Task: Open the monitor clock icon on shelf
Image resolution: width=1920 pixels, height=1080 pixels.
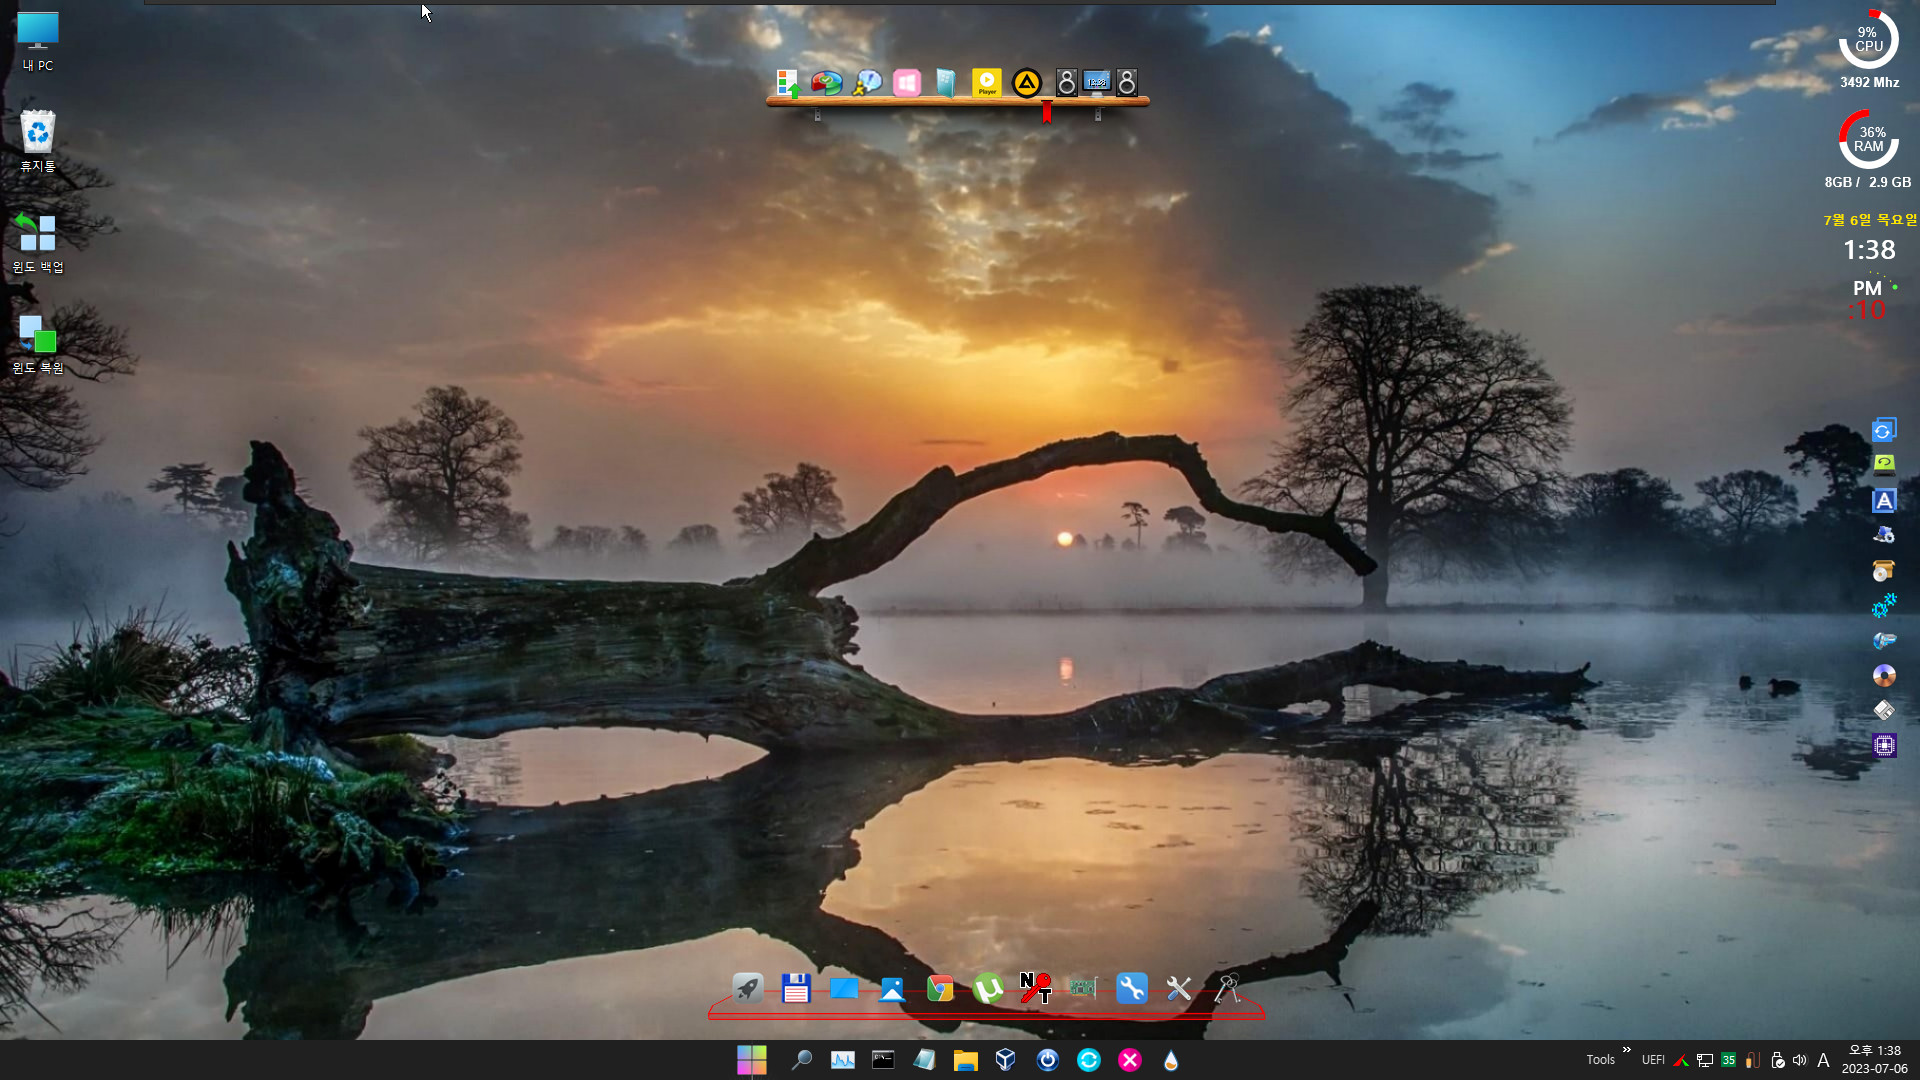Action: [x=1097, y=82]
